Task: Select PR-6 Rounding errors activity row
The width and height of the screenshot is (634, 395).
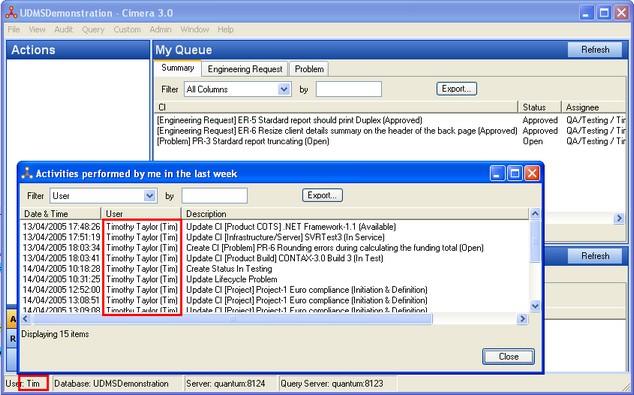Action: pyautogui.click(x=275, y=247)
